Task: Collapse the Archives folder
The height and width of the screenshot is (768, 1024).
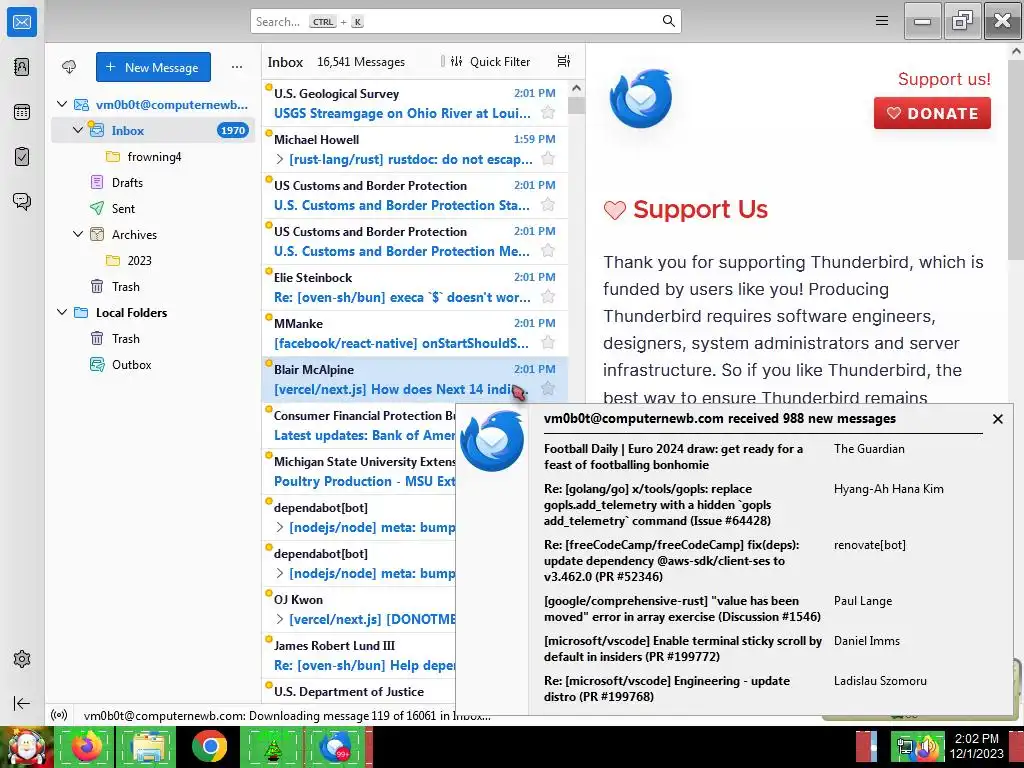Action: (78, 234)
